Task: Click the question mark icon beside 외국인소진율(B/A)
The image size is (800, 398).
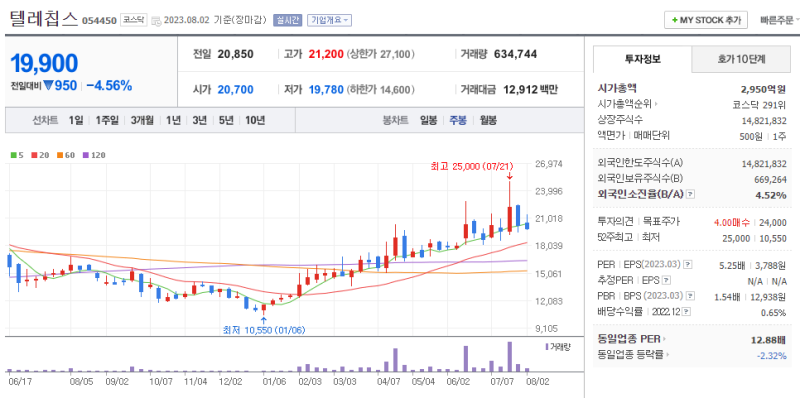Action: click(691, 194)
